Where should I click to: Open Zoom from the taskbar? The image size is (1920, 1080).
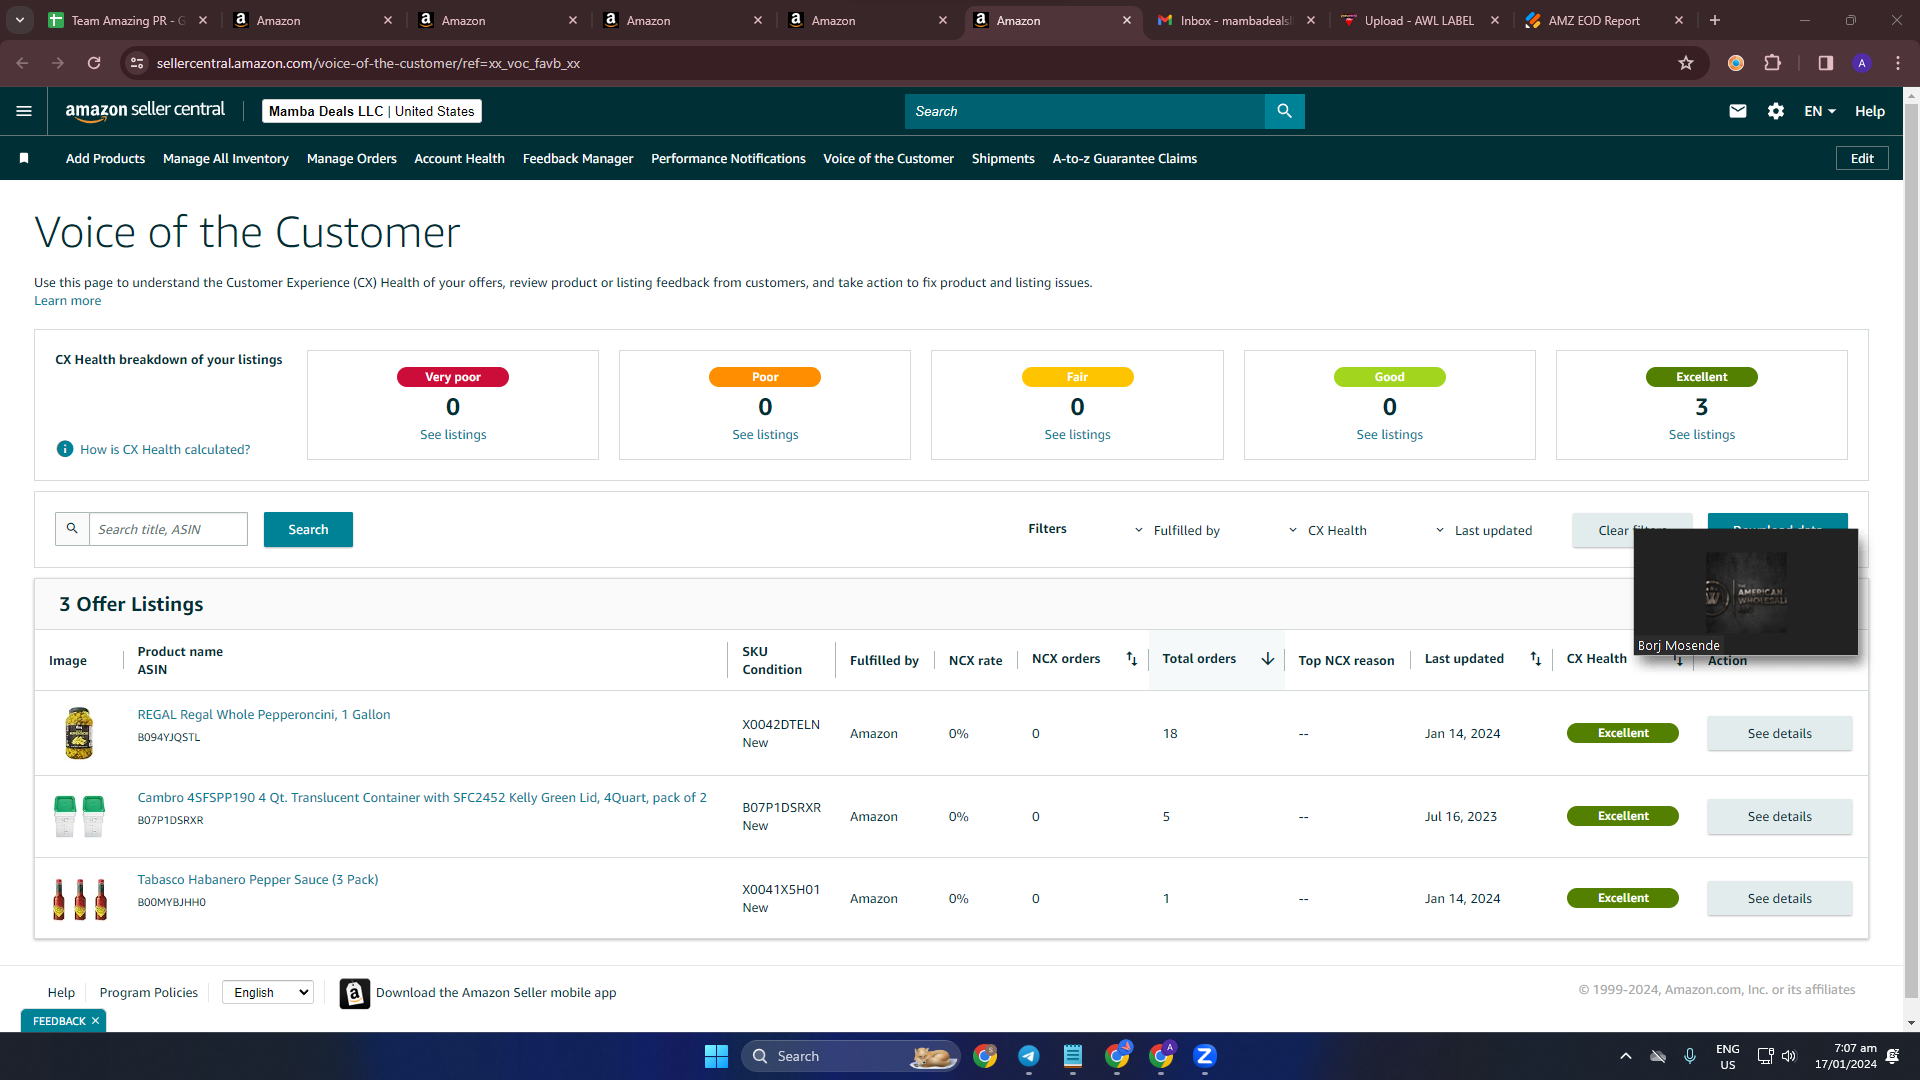1205,1056
